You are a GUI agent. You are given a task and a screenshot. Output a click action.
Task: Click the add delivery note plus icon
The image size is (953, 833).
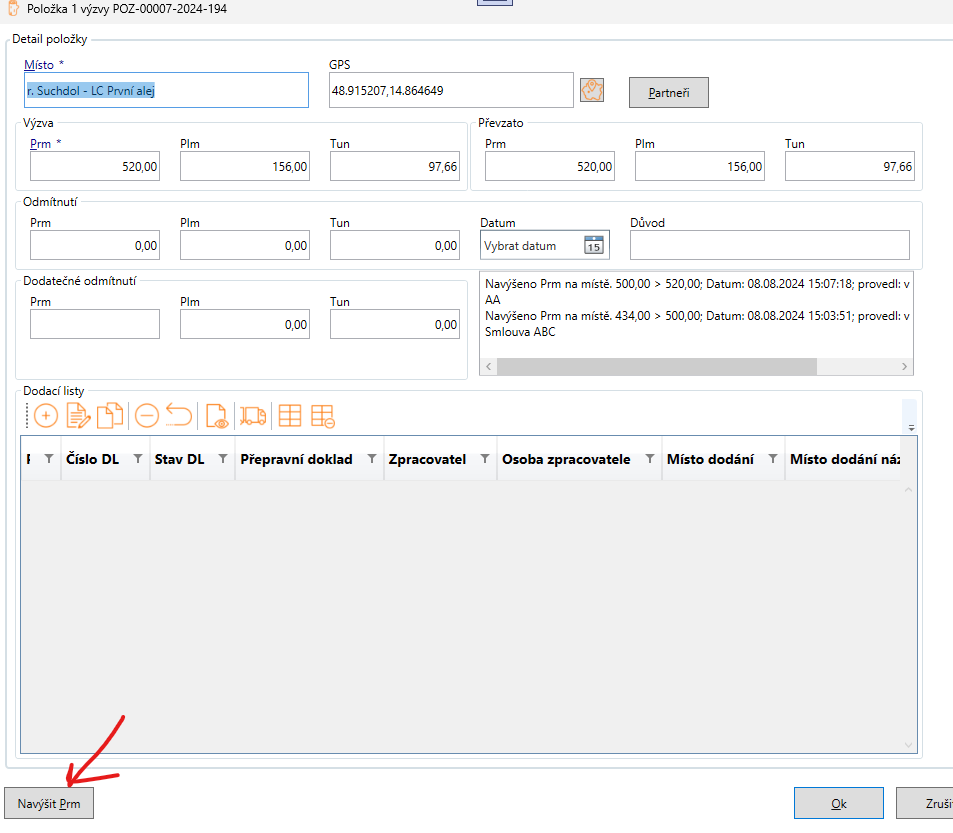click(46, 416)
